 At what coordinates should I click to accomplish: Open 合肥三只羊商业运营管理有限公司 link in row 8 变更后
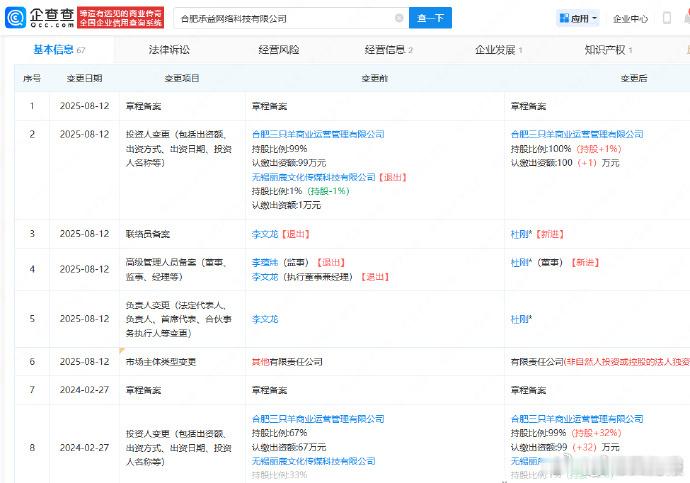(577, 419)
